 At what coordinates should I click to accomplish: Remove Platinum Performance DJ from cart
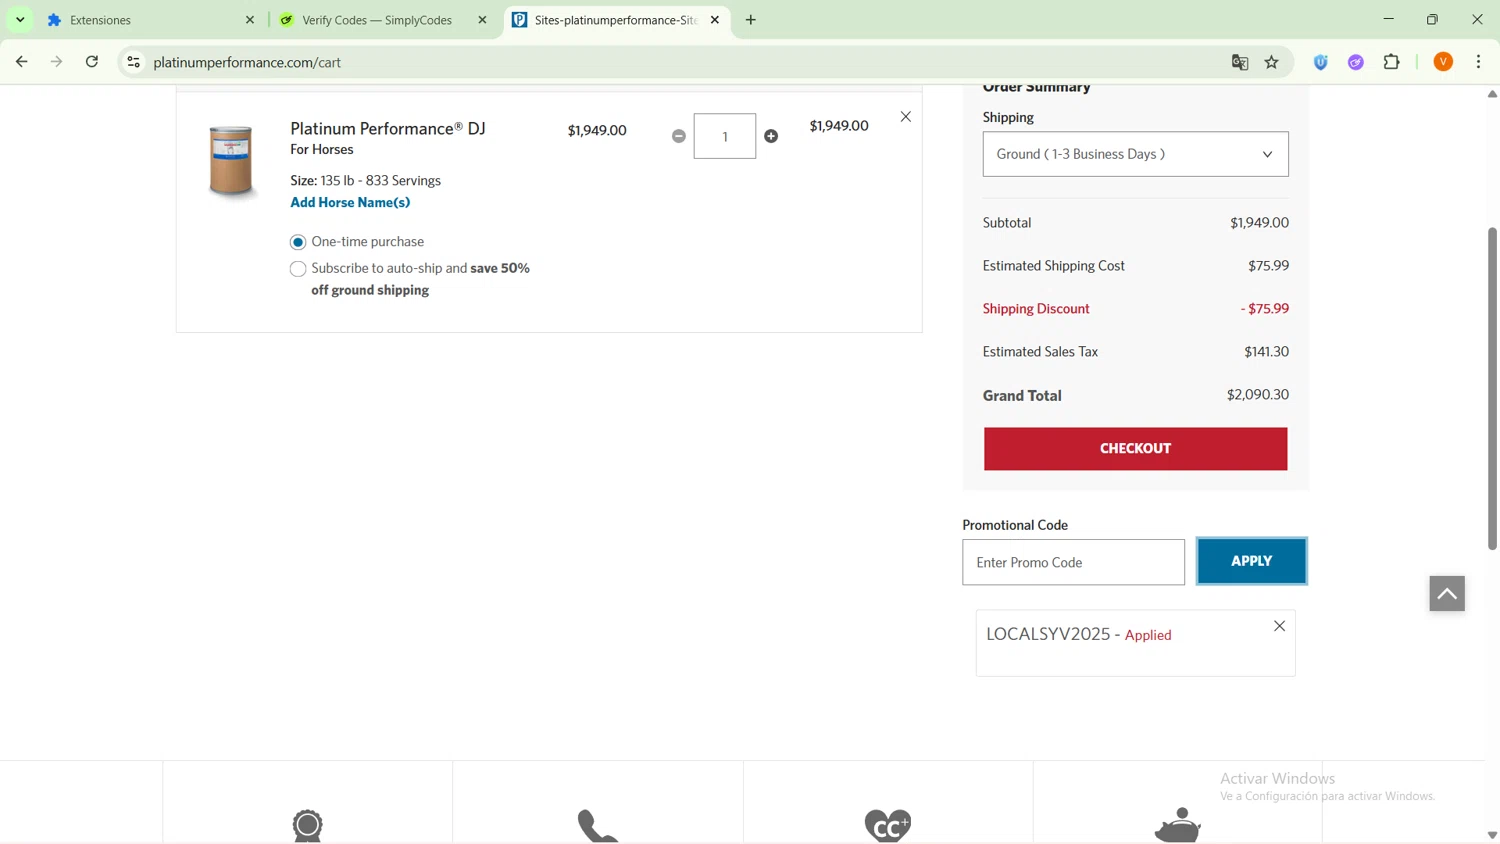click(x=906, y=117)
